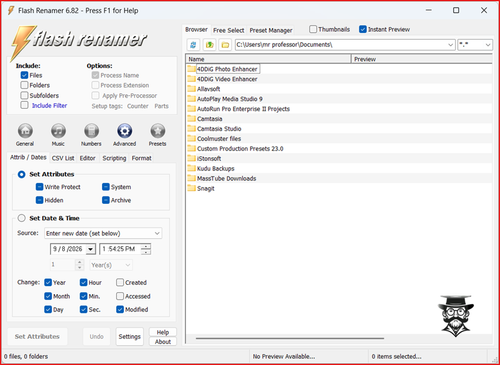Screen dimensions: 500x365
Task: Switch to the Free Select tab
Action: 229,30
